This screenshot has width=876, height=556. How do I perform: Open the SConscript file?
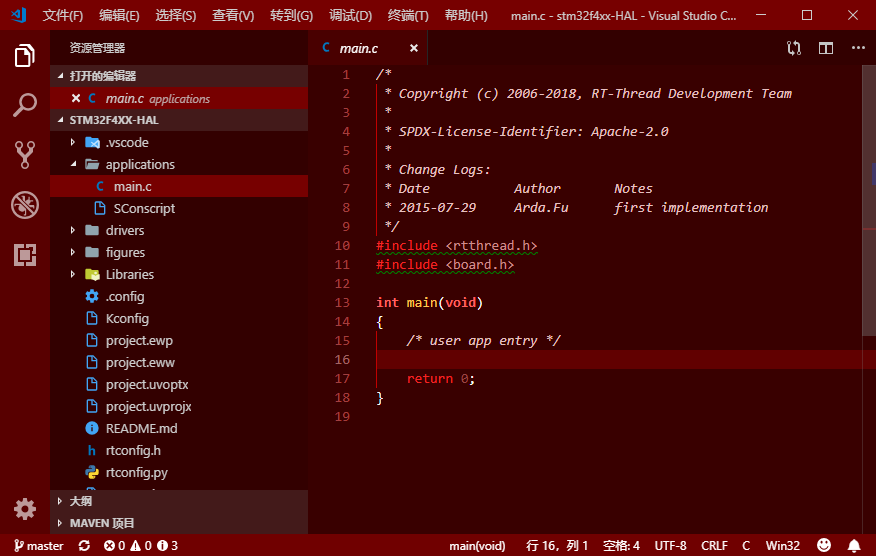coord(179,208)
